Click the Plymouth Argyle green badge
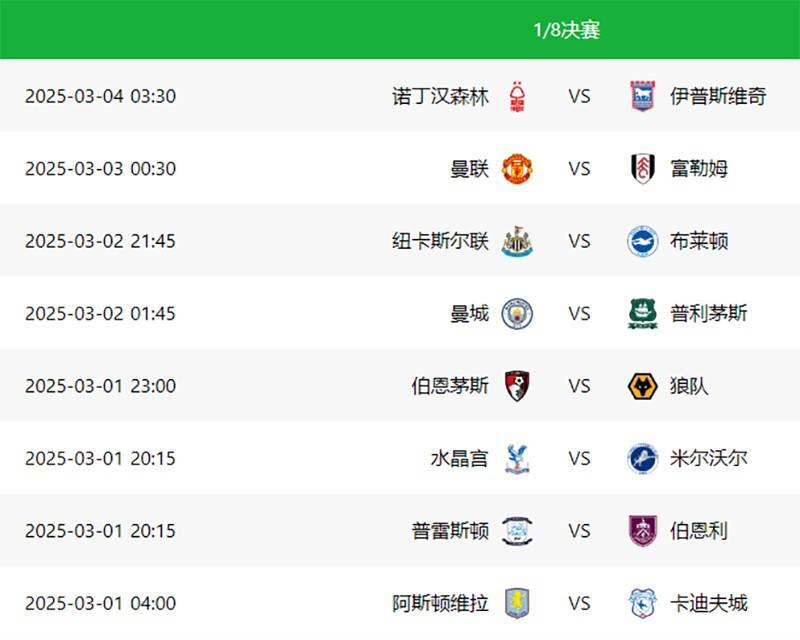 pos(642,313)
